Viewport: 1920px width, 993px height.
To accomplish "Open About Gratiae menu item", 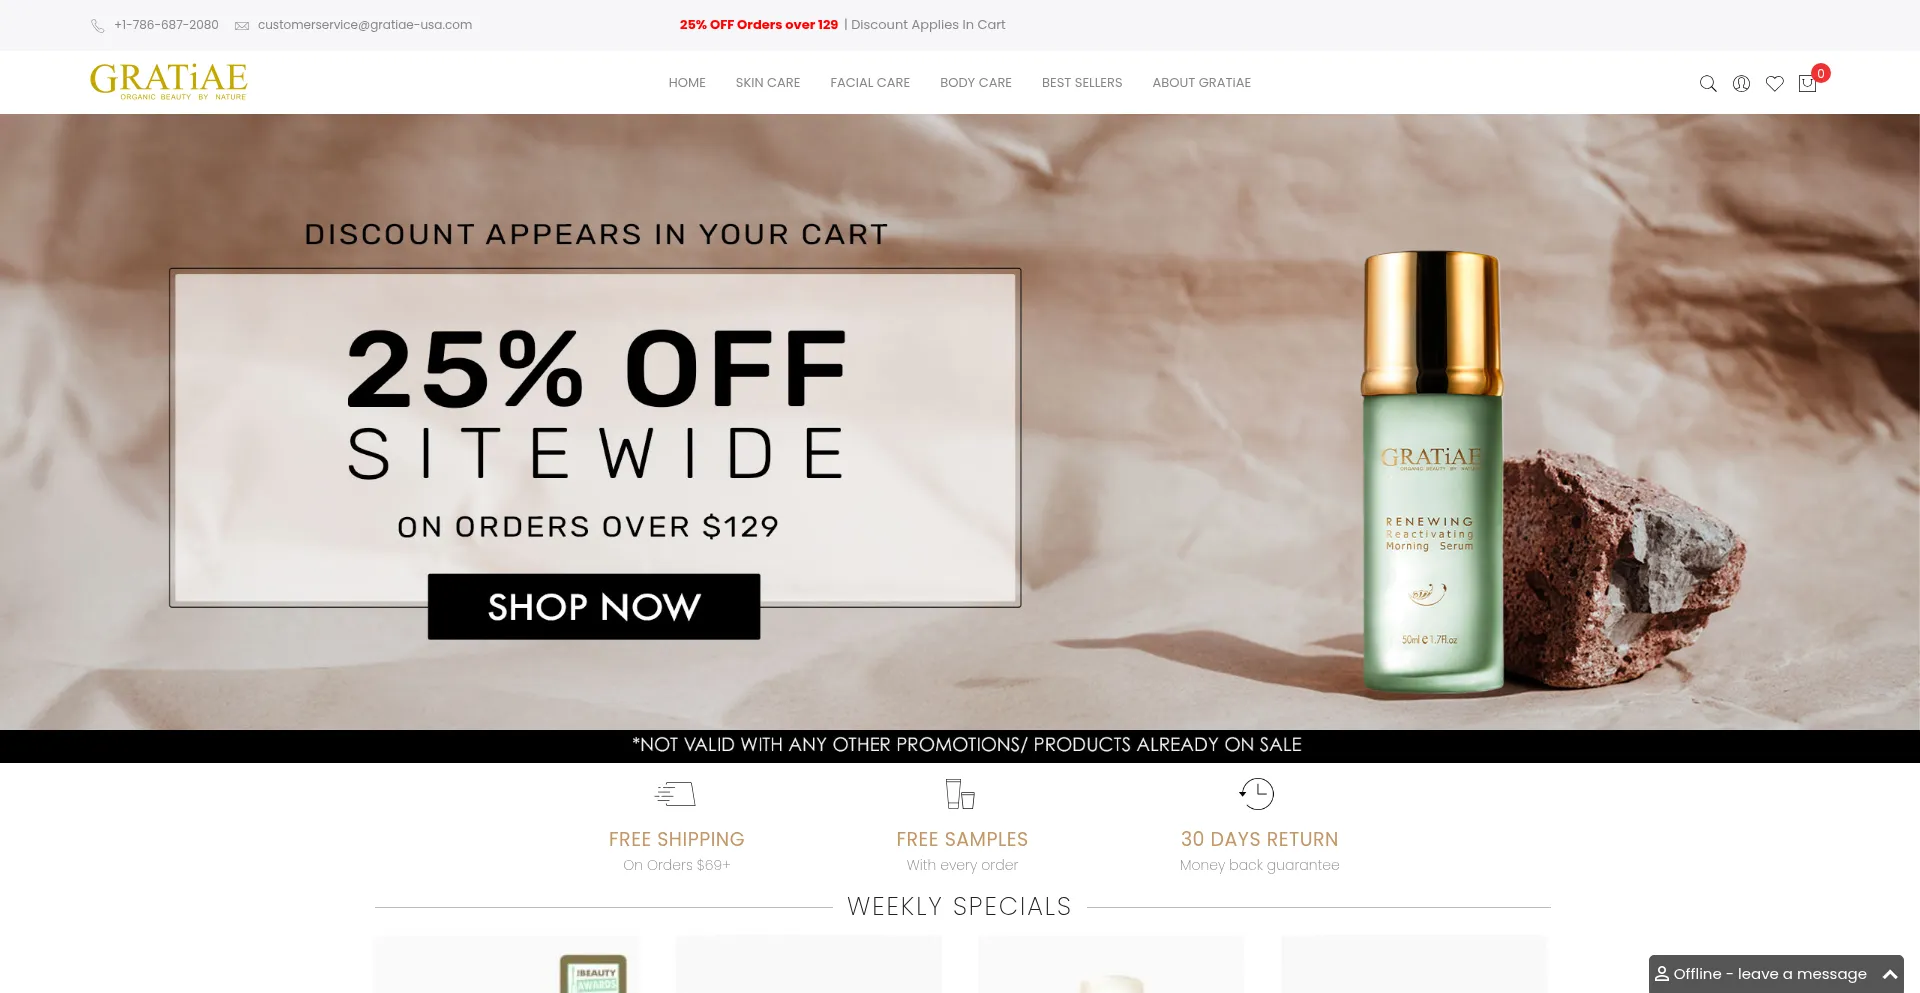I will 1202,83.
